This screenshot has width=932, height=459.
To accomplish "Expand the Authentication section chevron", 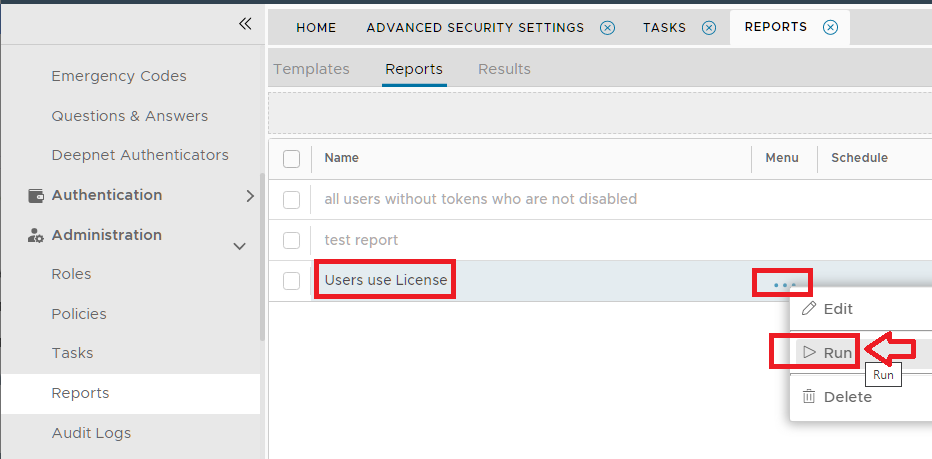I will point(250,196).
